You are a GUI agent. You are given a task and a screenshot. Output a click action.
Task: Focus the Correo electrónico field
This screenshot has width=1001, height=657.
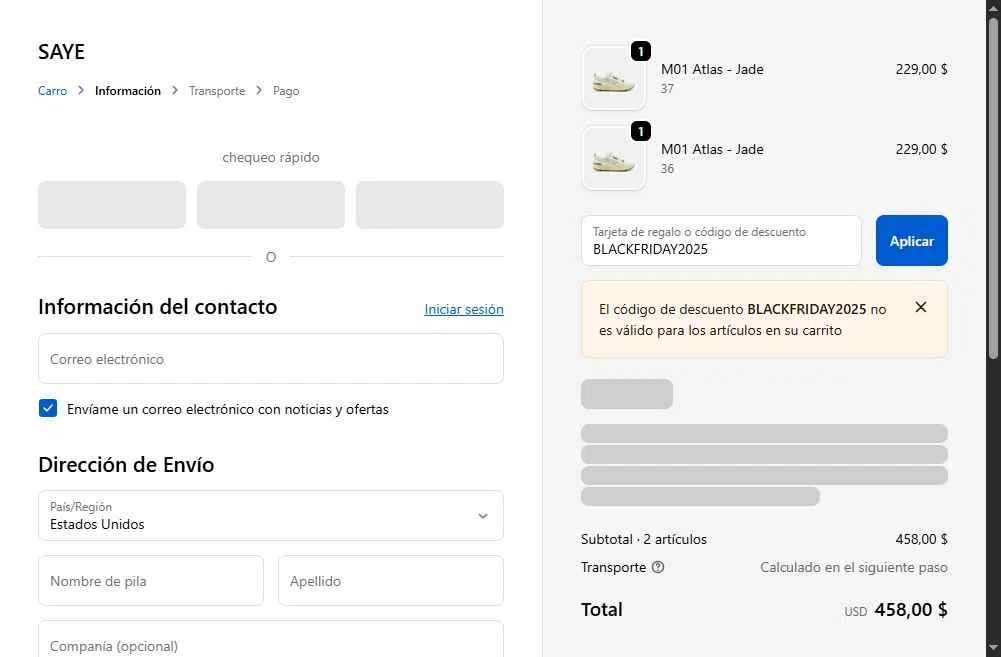click(x=271, y=359)
